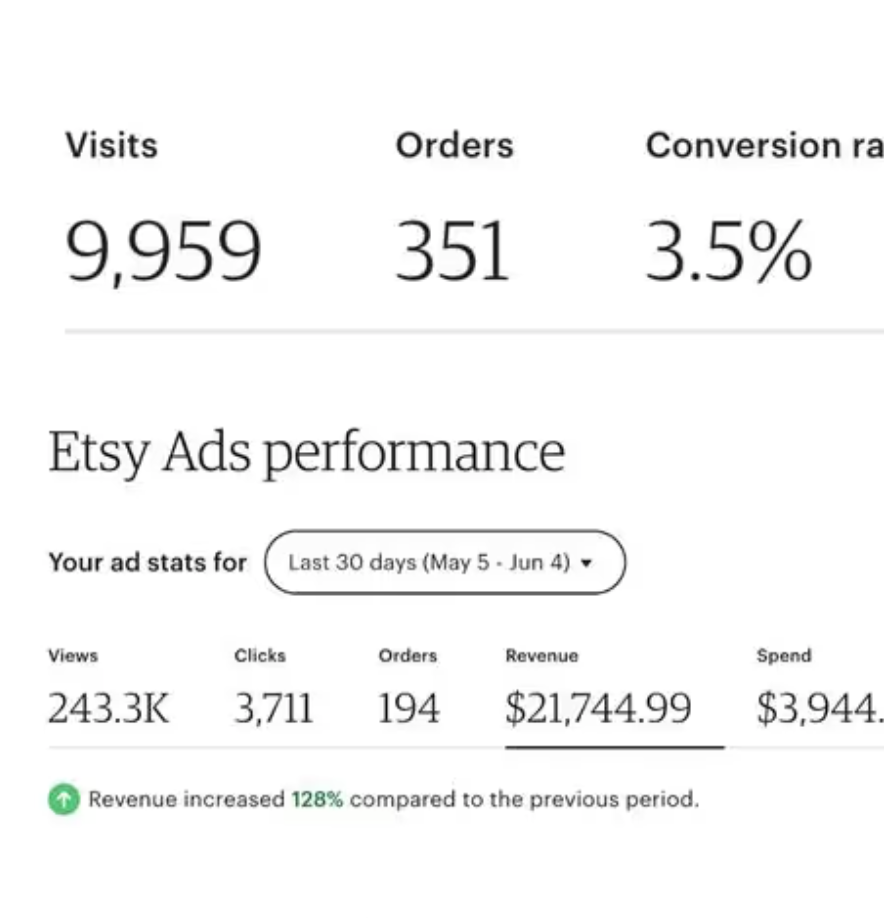Click the Visits total of 9,959

tap(163, 249)
